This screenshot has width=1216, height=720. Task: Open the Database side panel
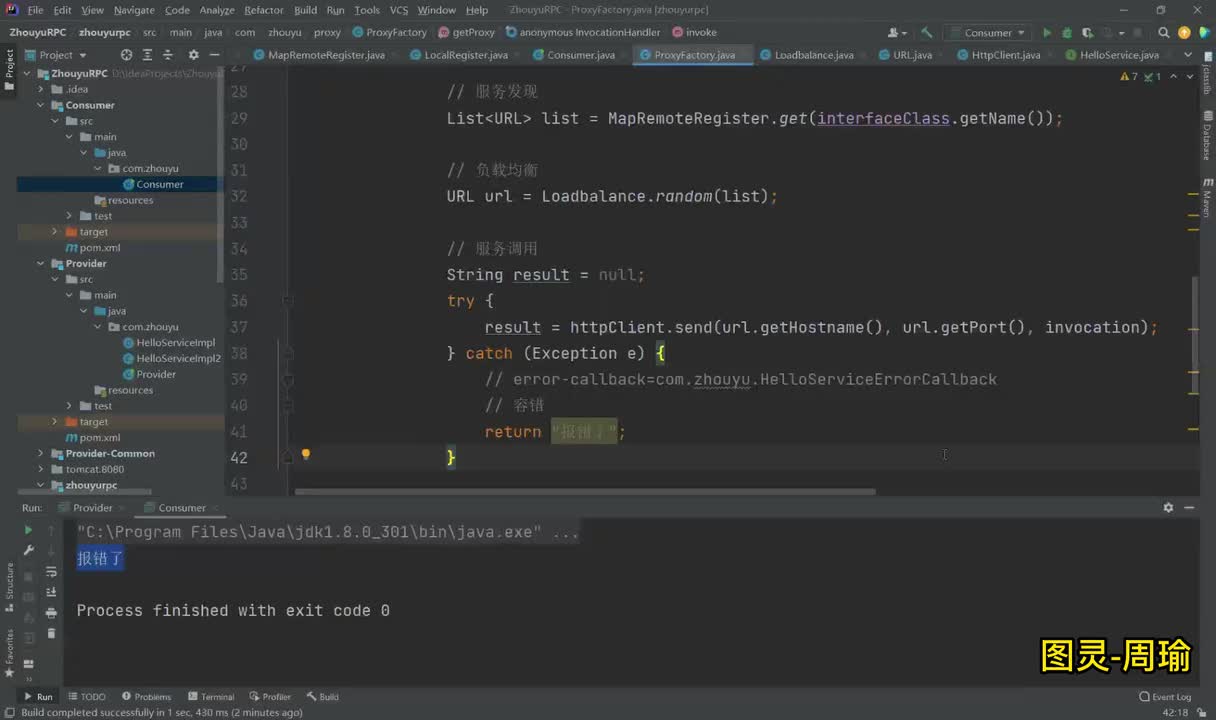pos(1207,137)
